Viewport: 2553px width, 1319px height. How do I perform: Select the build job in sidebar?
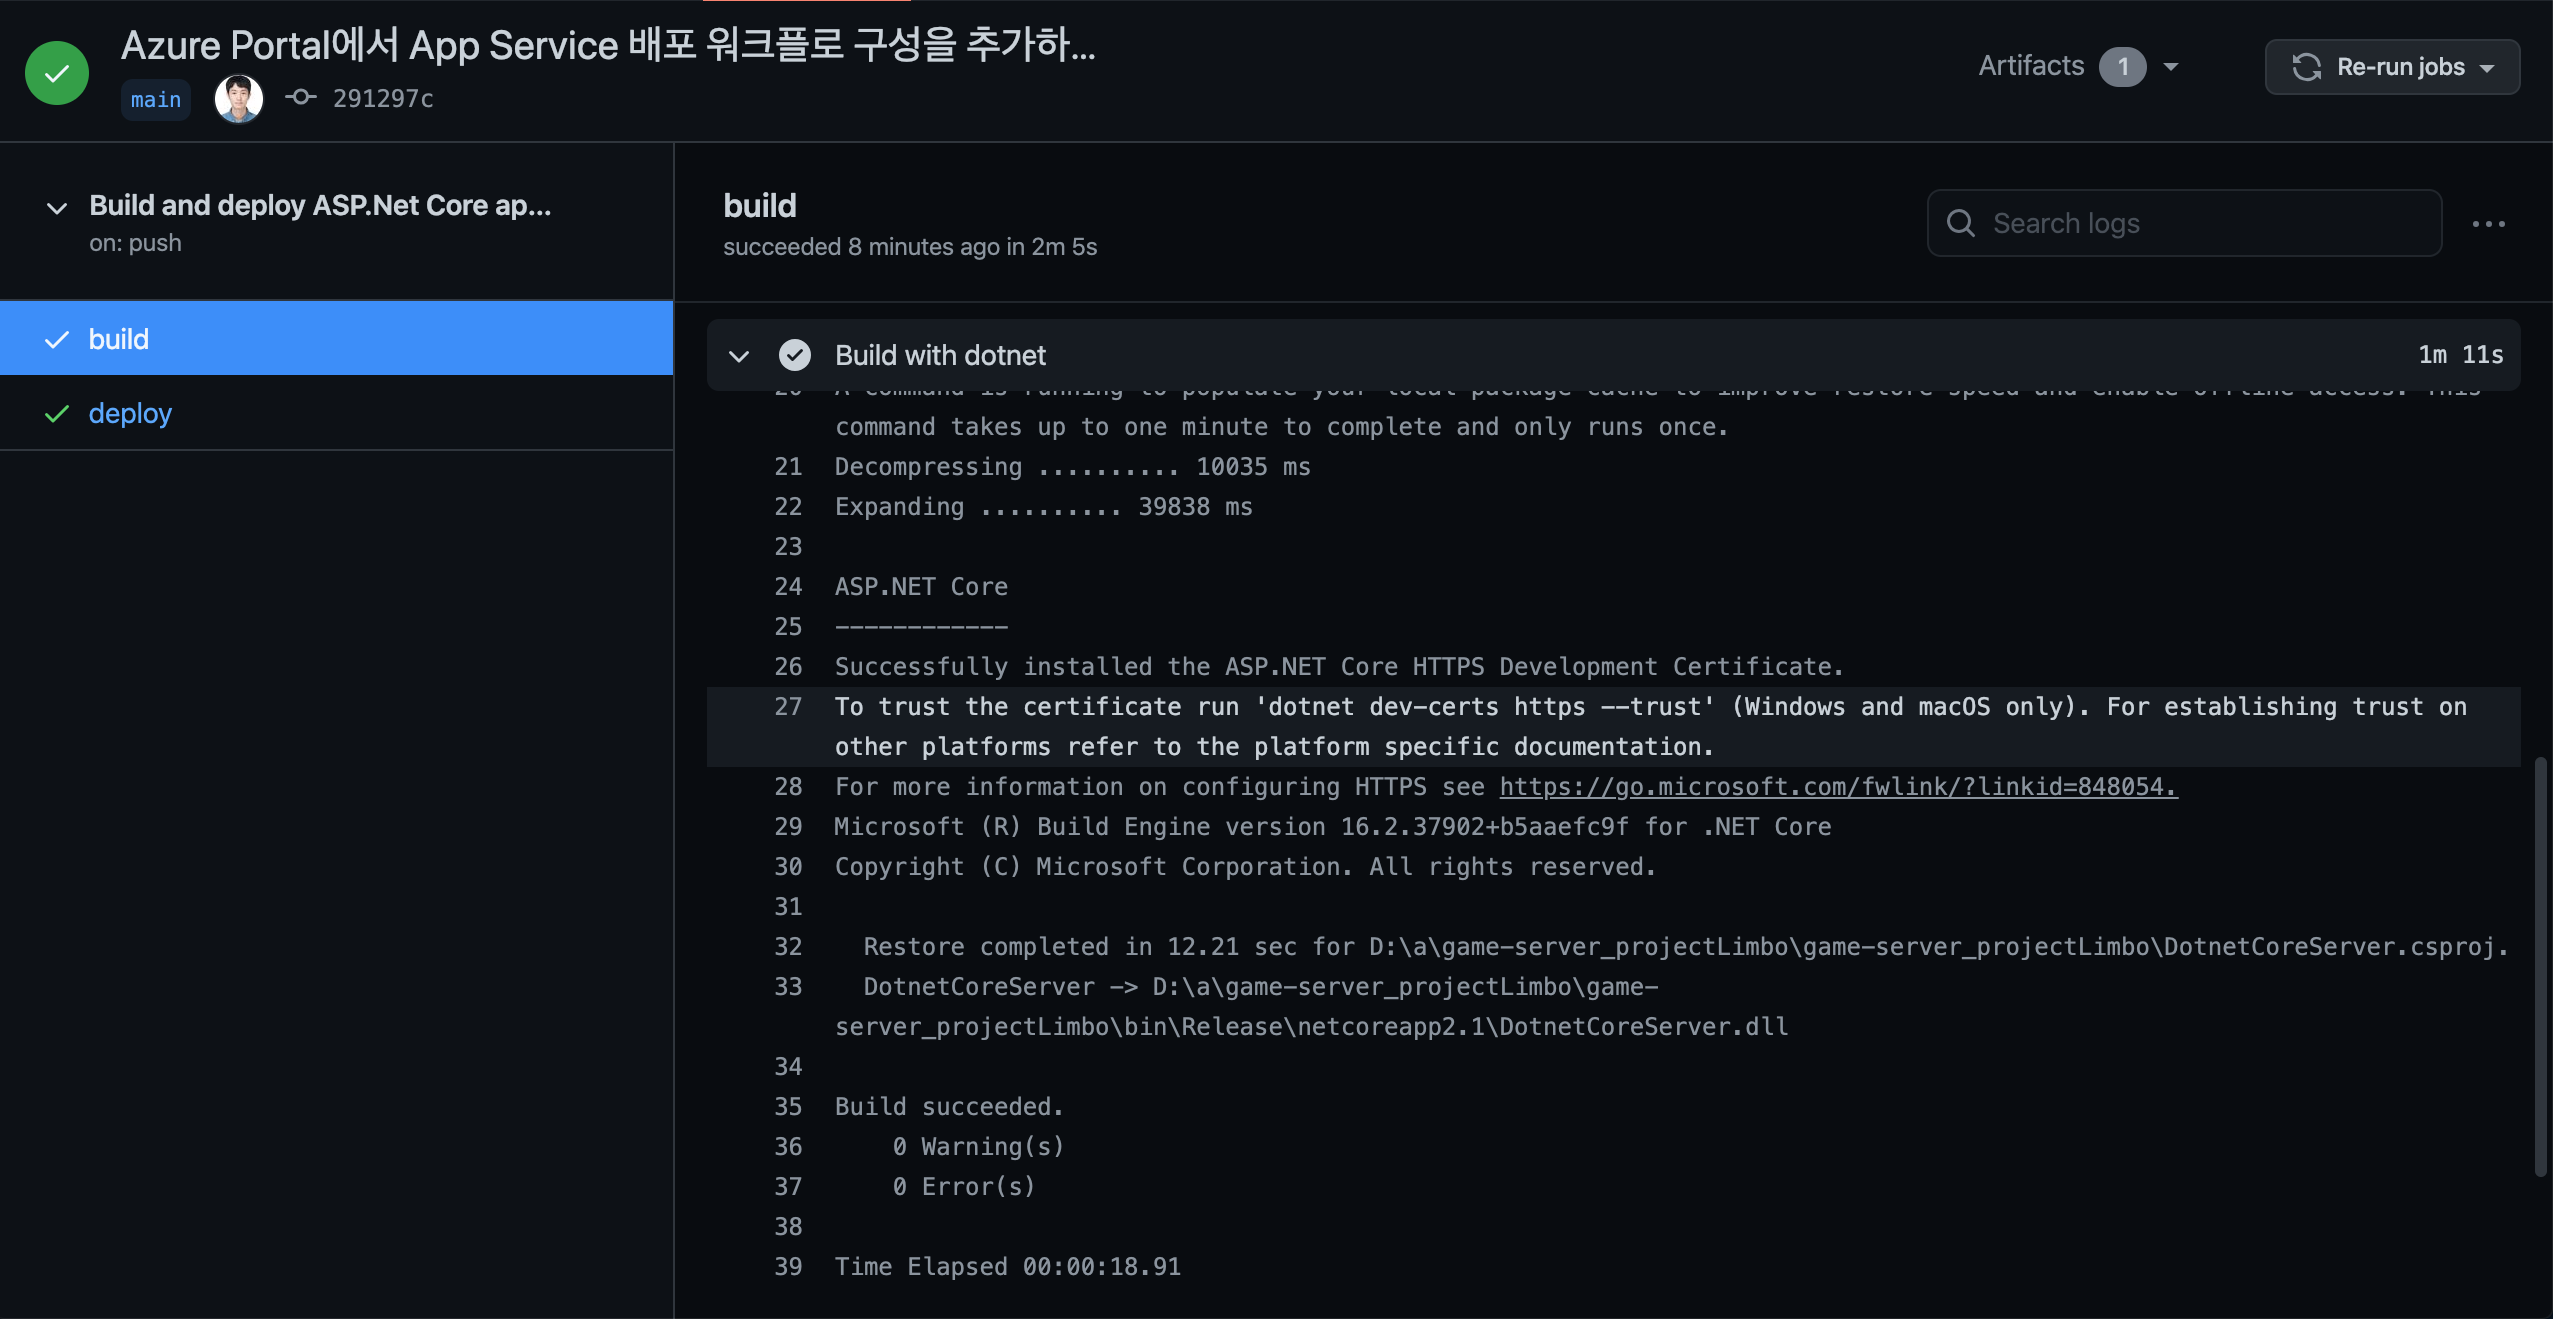tap(119, 340)
